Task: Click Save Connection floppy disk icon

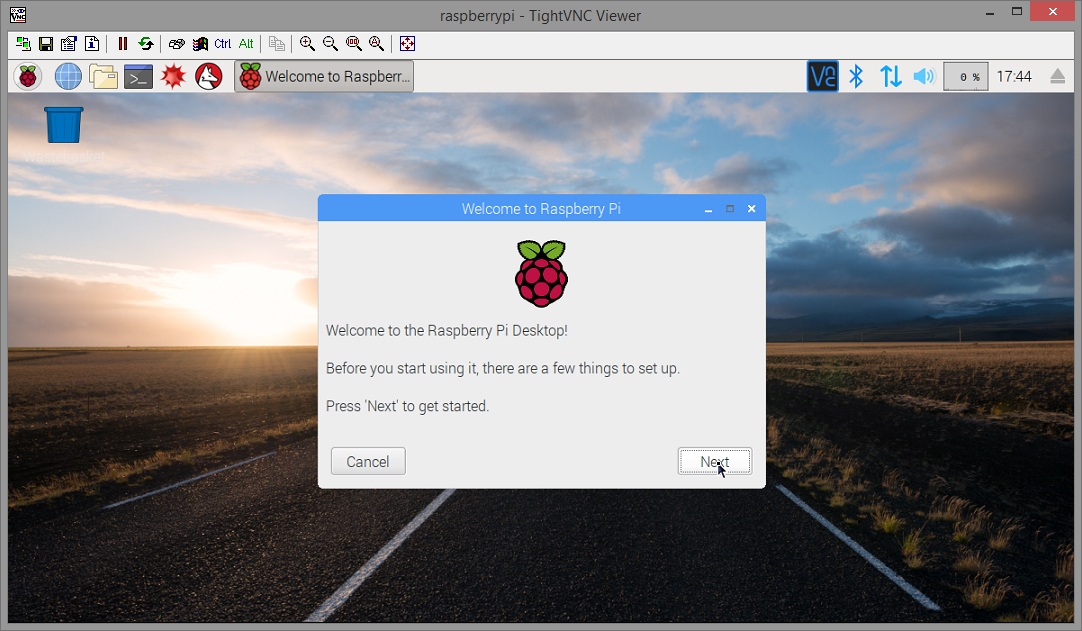Action: pyautogui.click(x=46, y=44)
